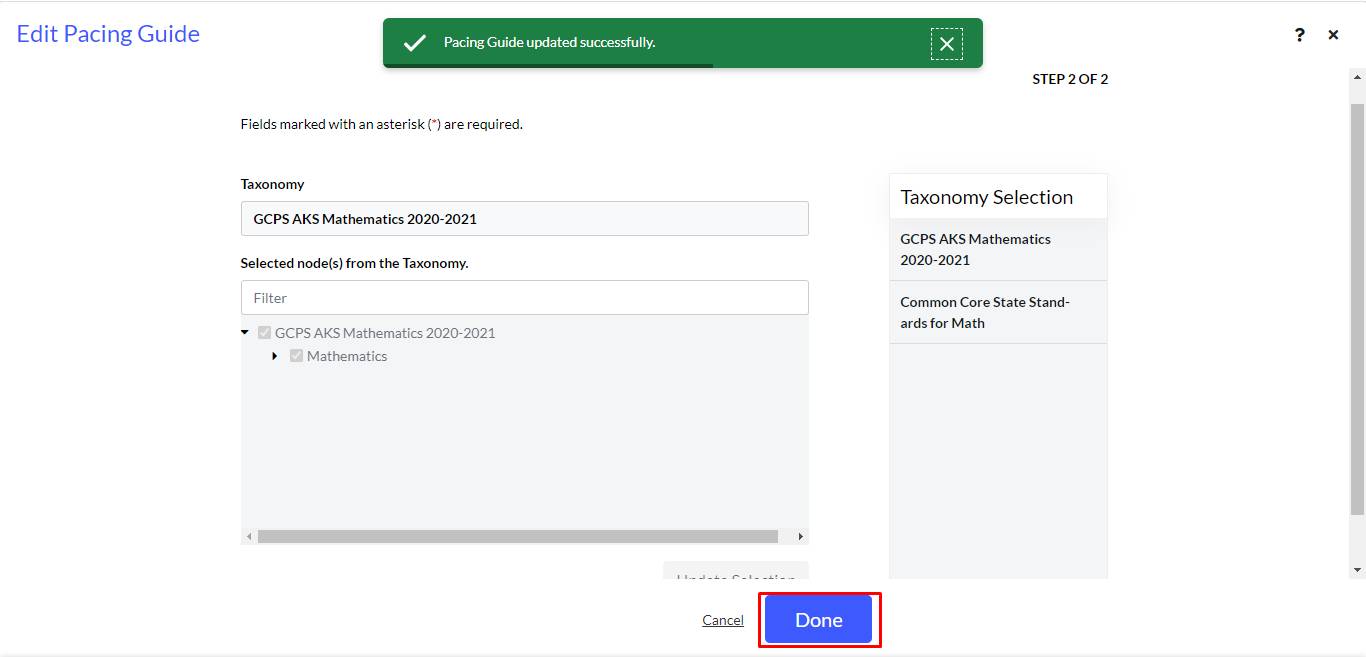Toggle the Mathematics node checkbox
The width and height of the screenshot is (1366, 657).
click(x=297, y=356)
